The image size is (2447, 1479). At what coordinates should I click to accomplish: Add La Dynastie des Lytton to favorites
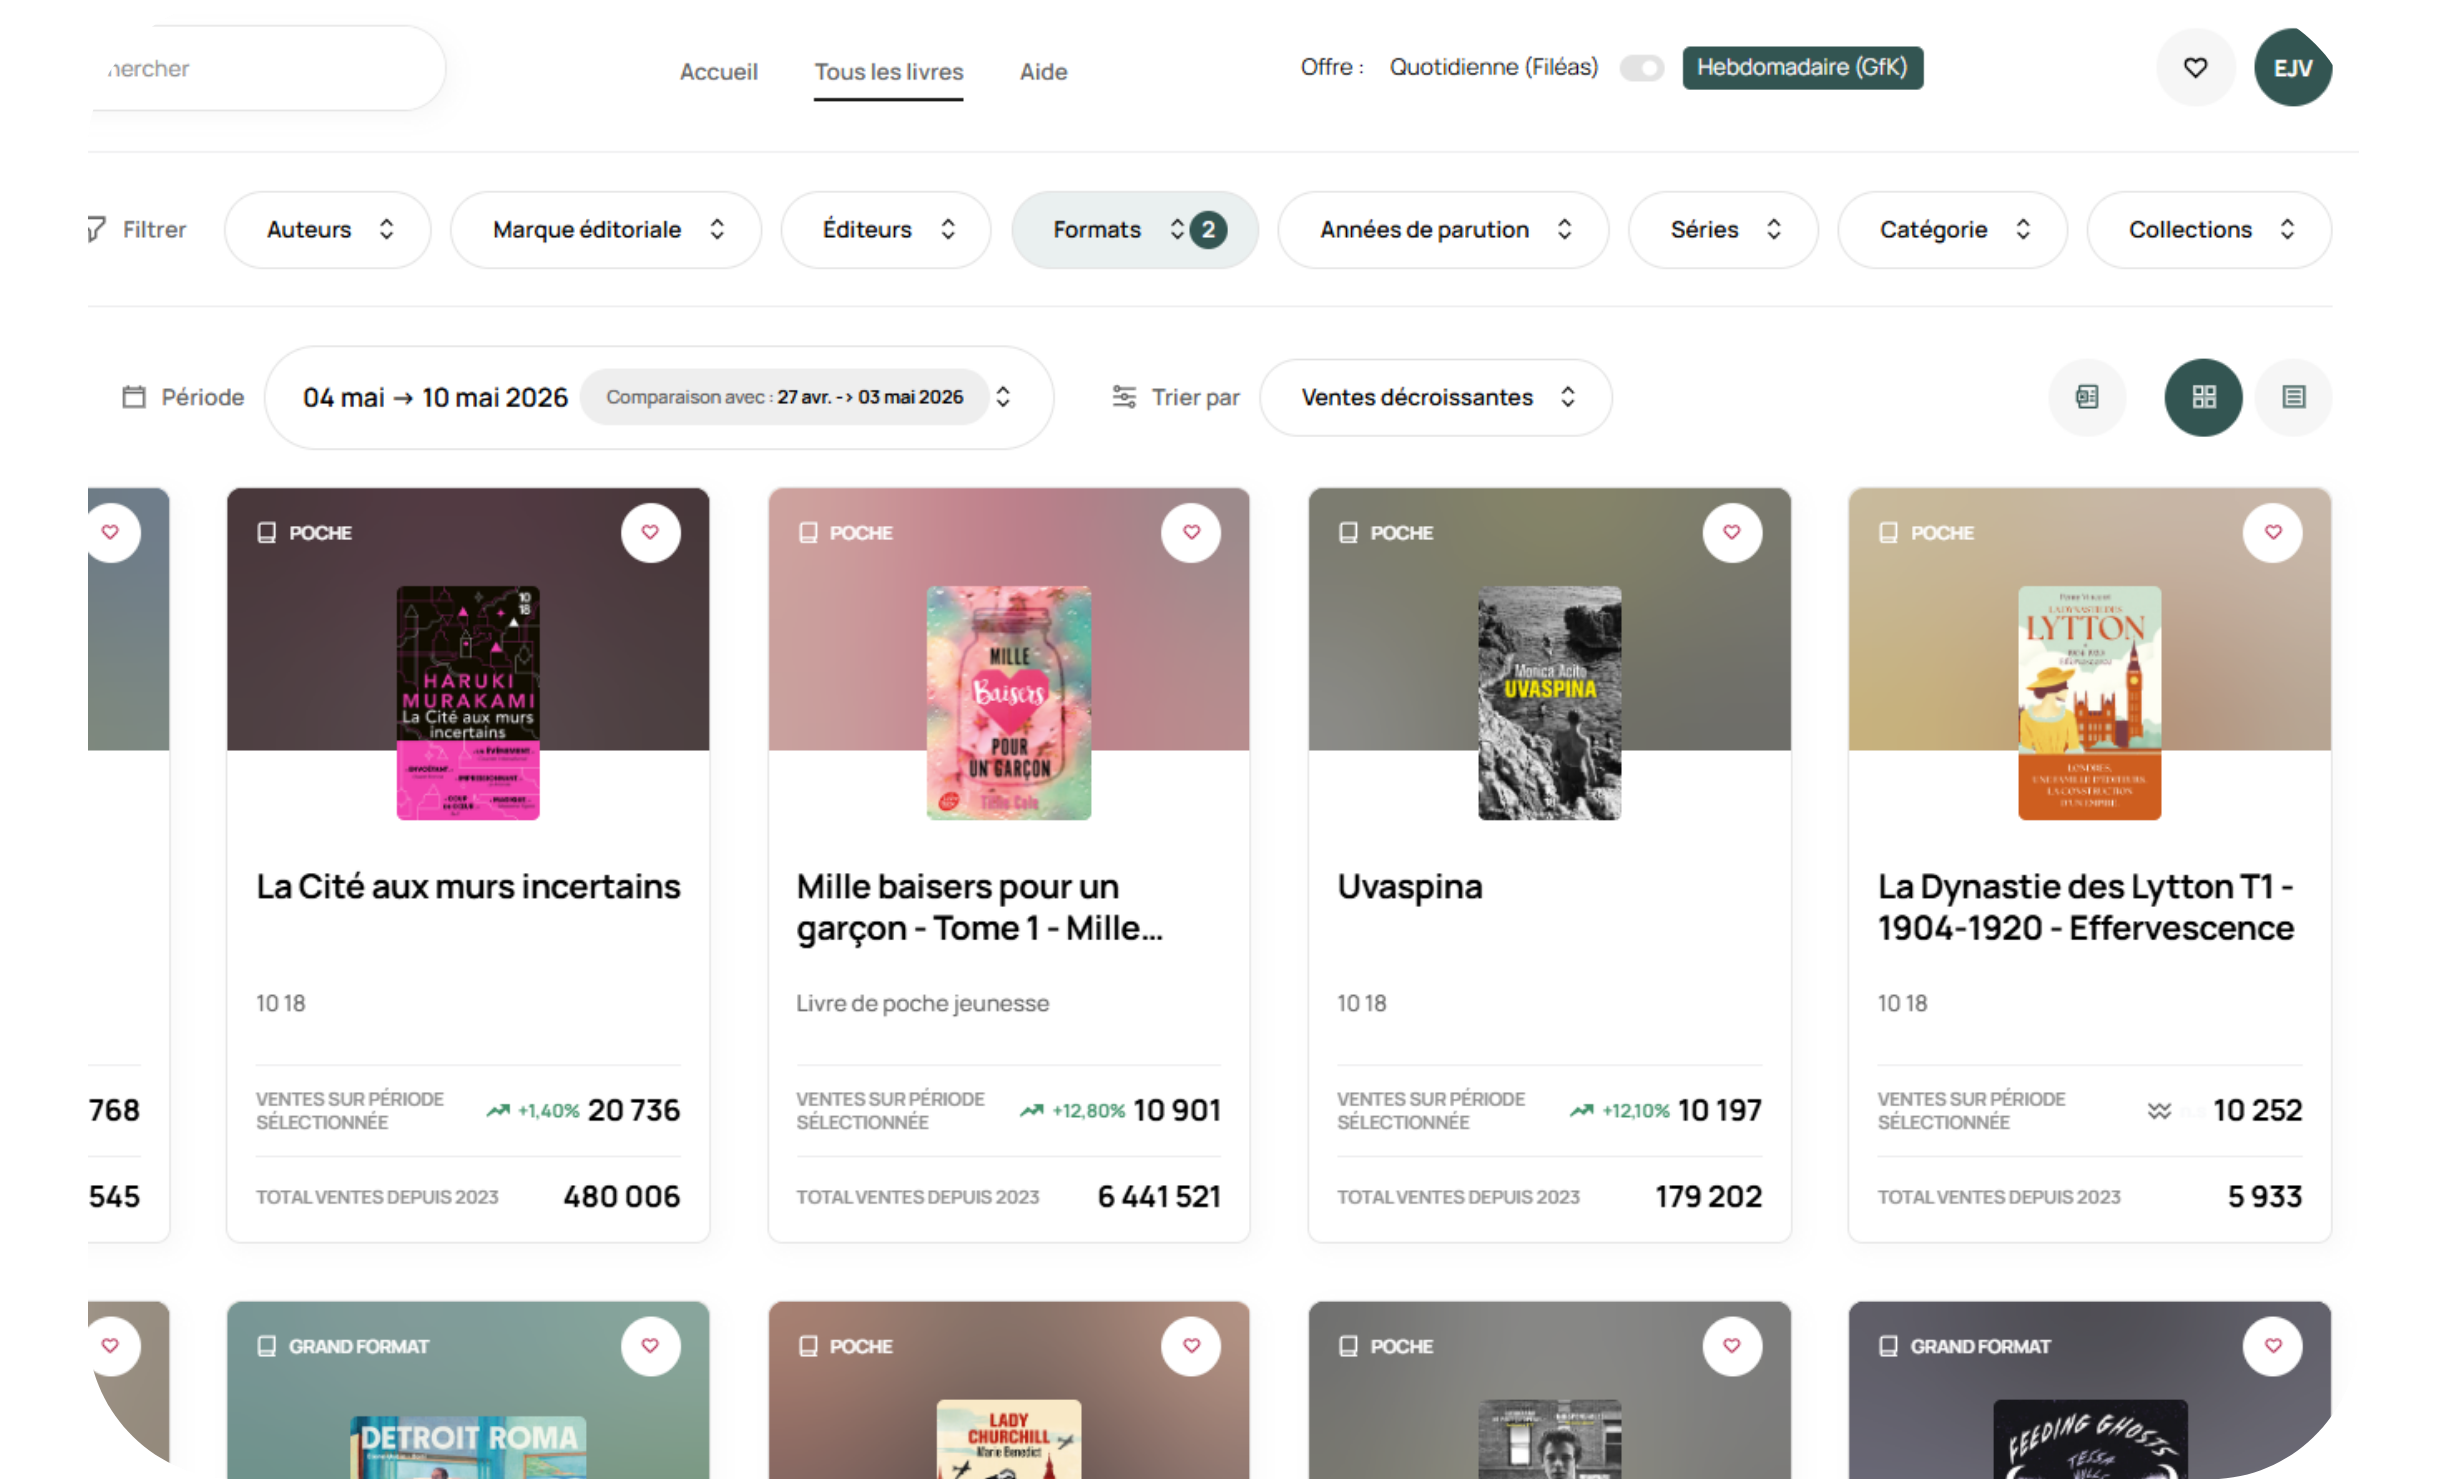pyautogui.click(x=2272, y=532)
